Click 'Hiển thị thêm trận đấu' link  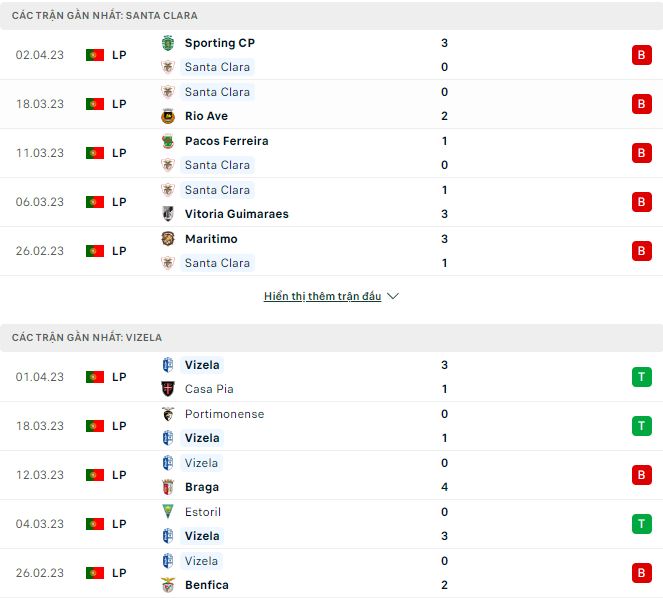(322, 297)
